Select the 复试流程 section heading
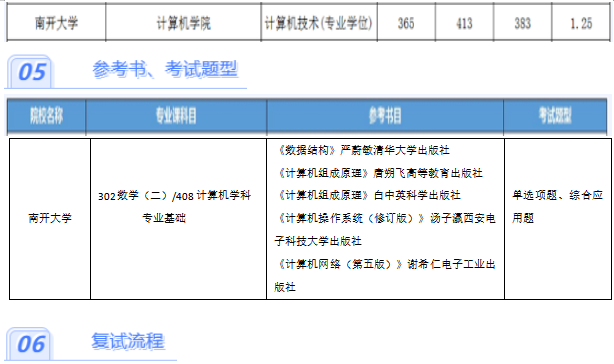This screenshot has height=364, width=614. (x=128, y=341)
